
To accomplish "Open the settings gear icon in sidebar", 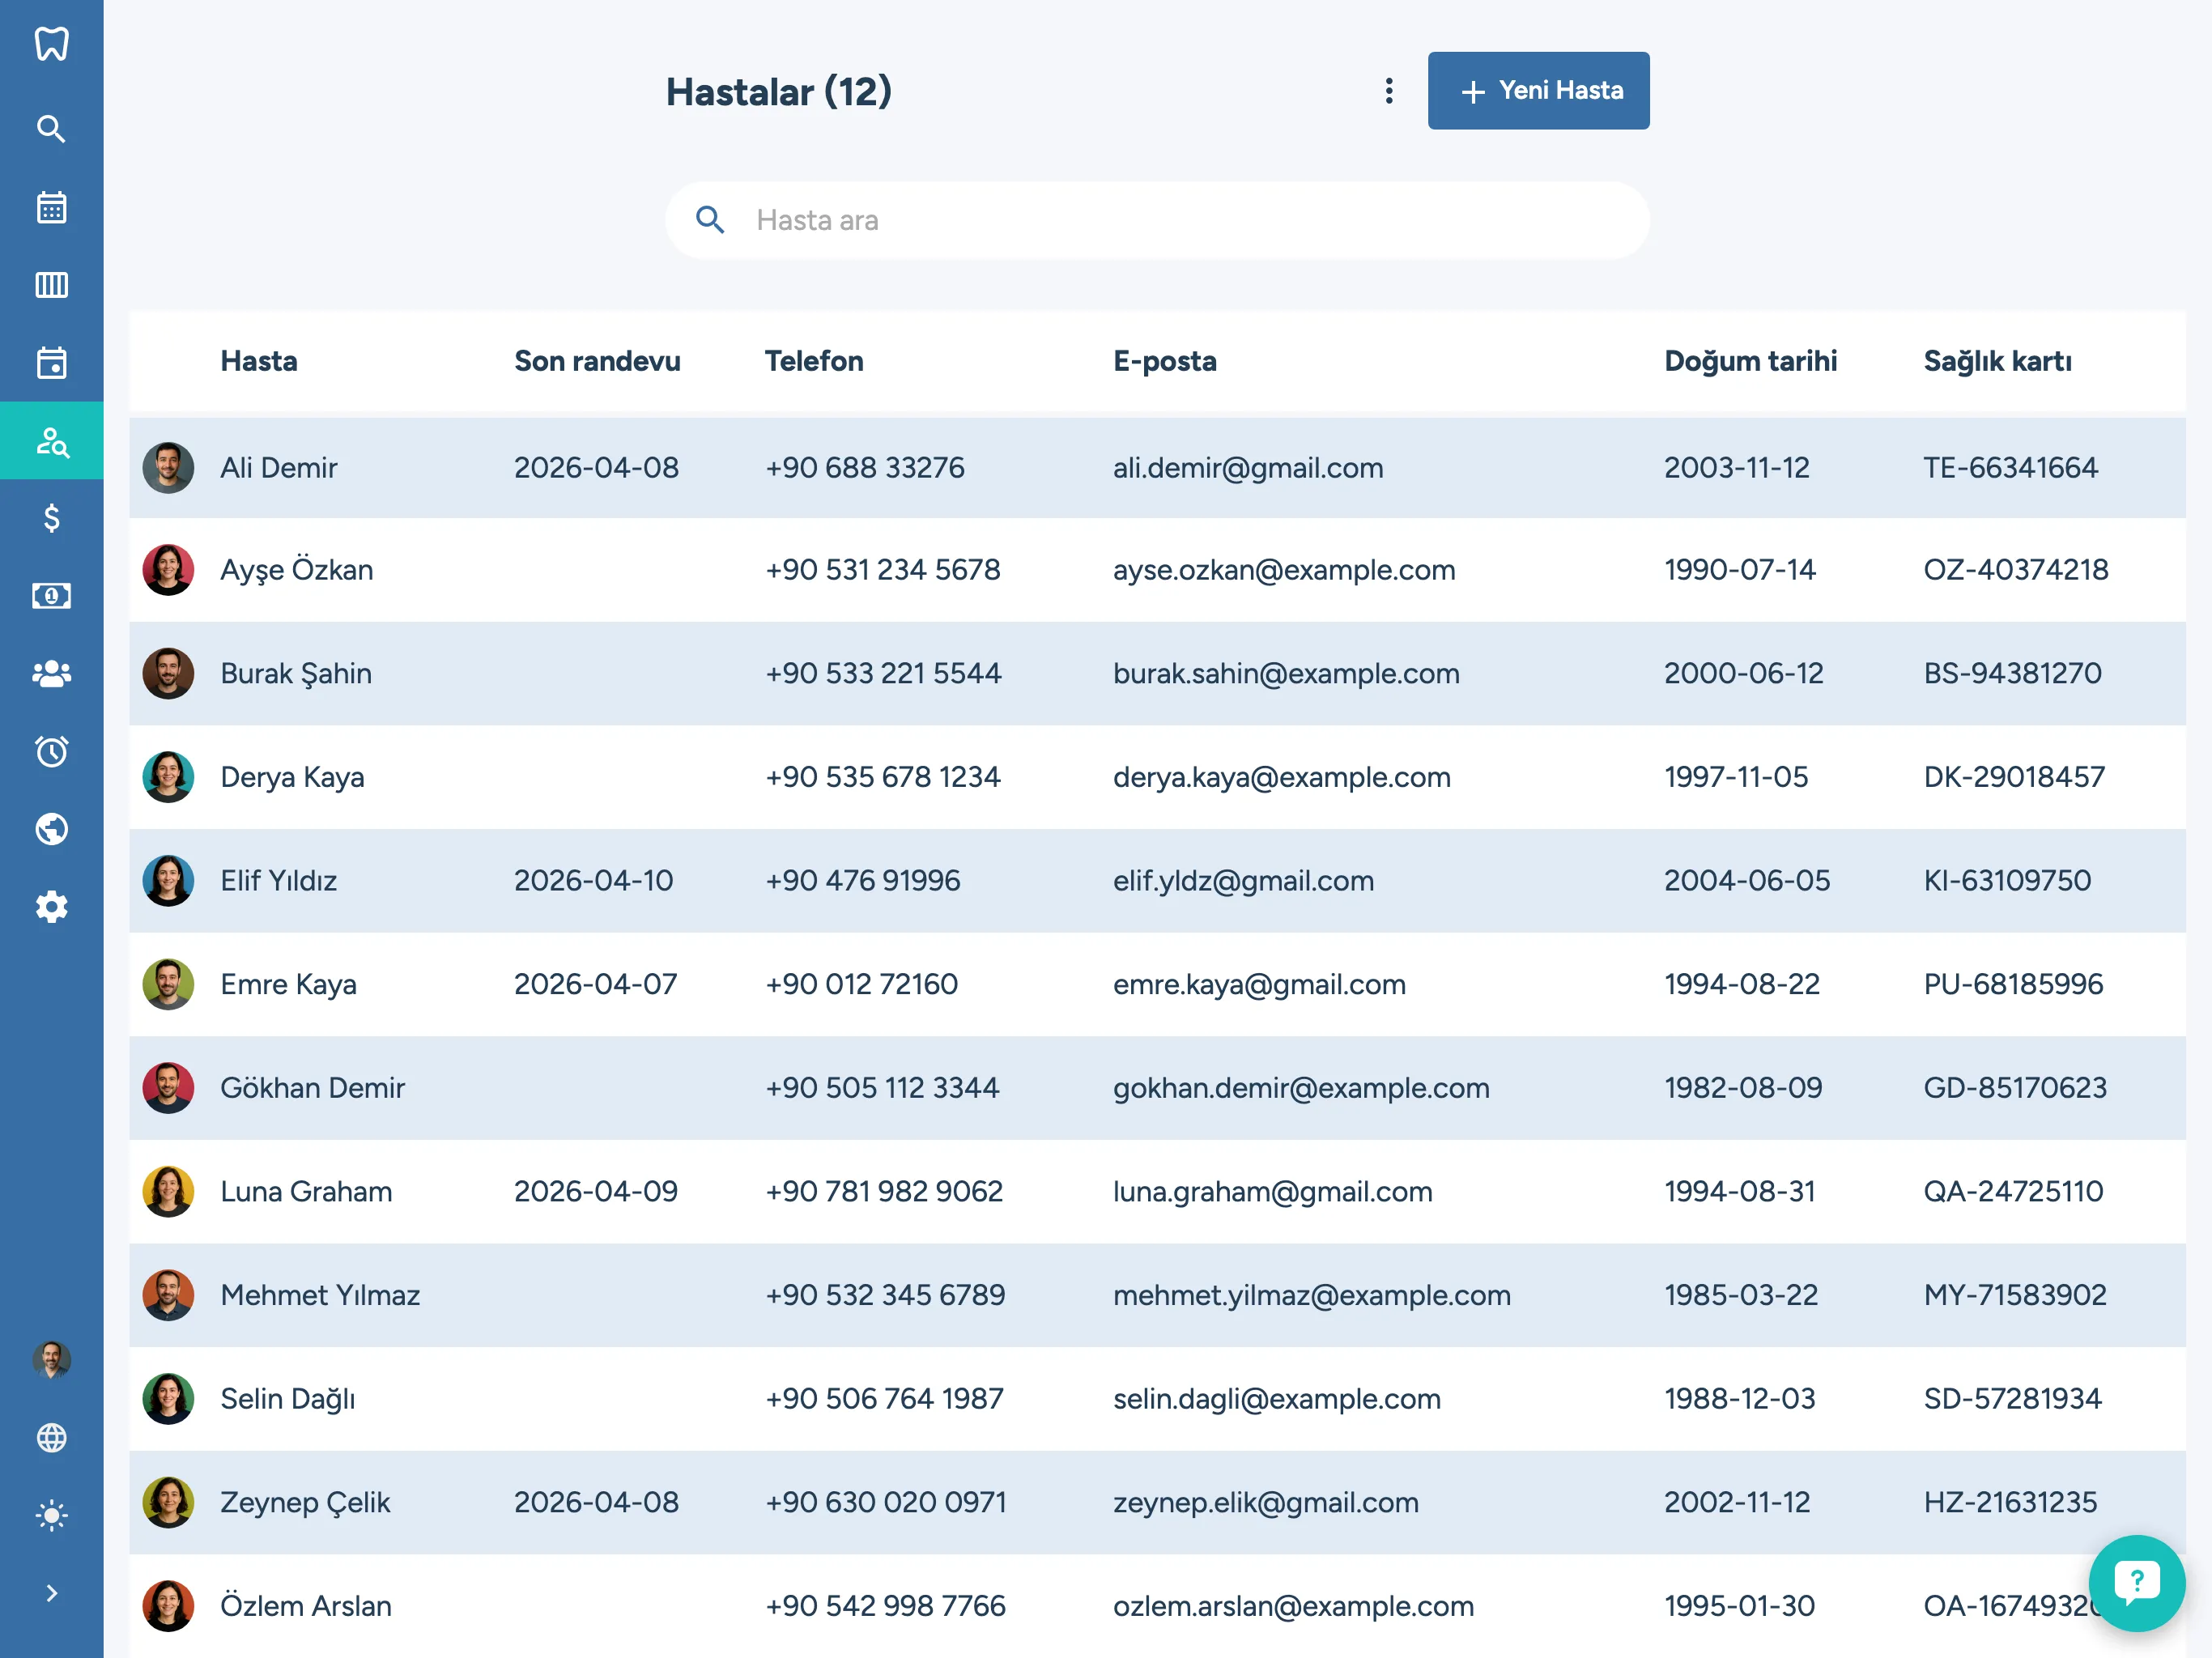I will (51, 907).
